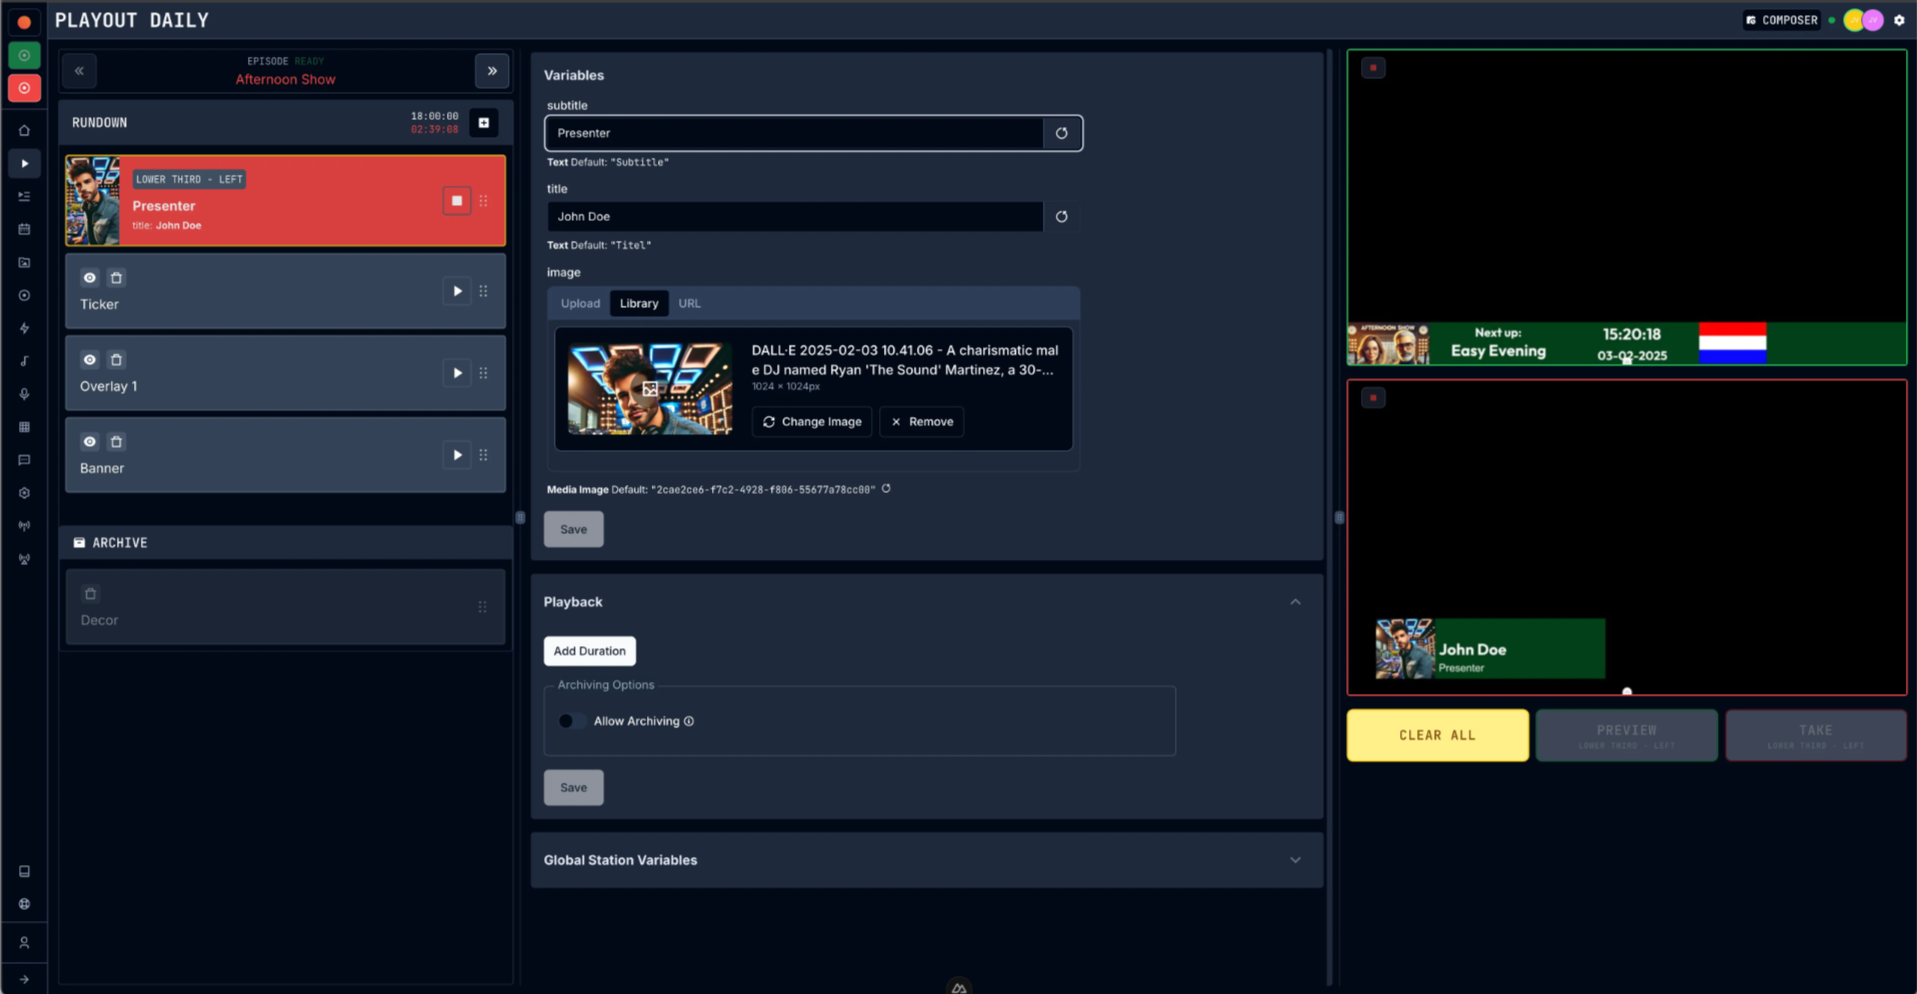
Task: Collapse the Playback section
Action: coord(1295,602)
